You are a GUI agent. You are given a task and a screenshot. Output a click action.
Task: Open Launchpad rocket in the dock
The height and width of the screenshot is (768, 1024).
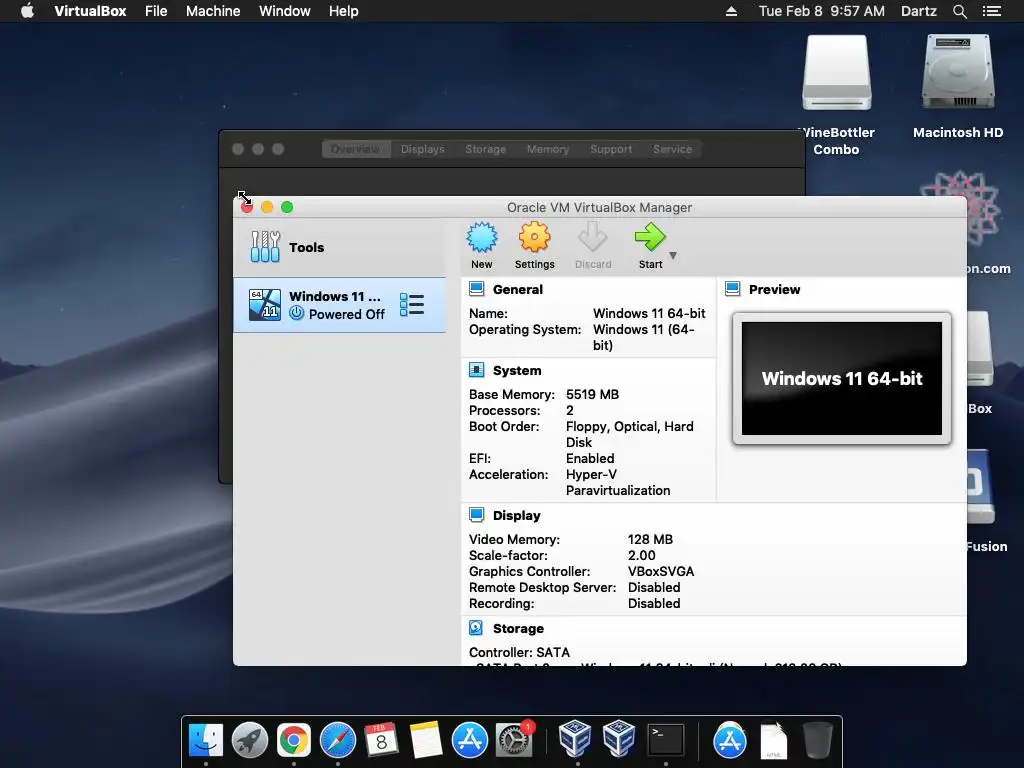tap(249, 740)
